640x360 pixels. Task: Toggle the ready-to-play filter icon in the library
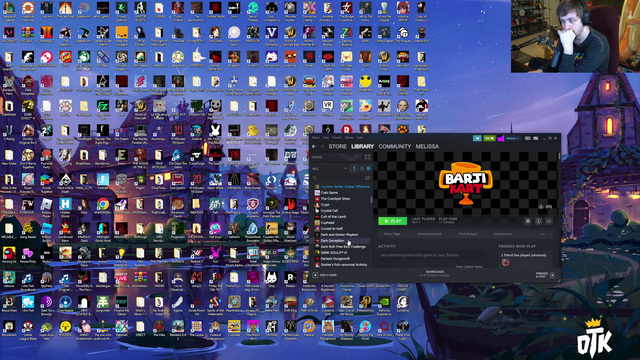coord(369,168)
